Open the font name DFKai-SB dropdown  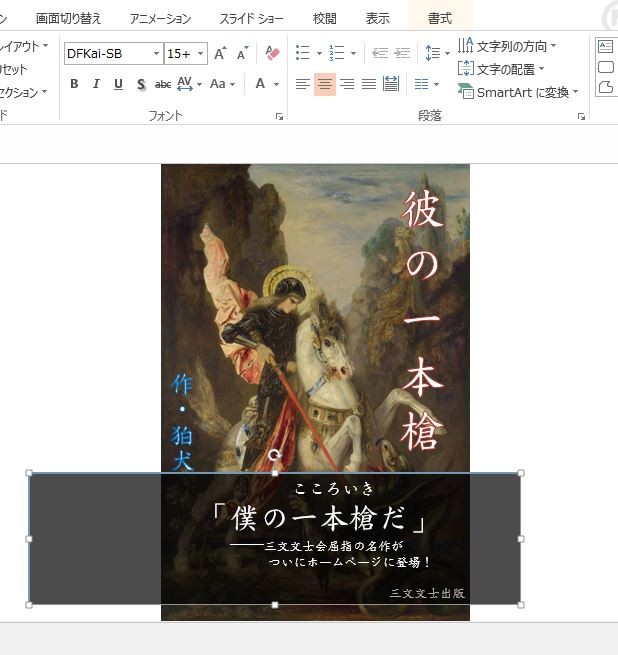156,53
